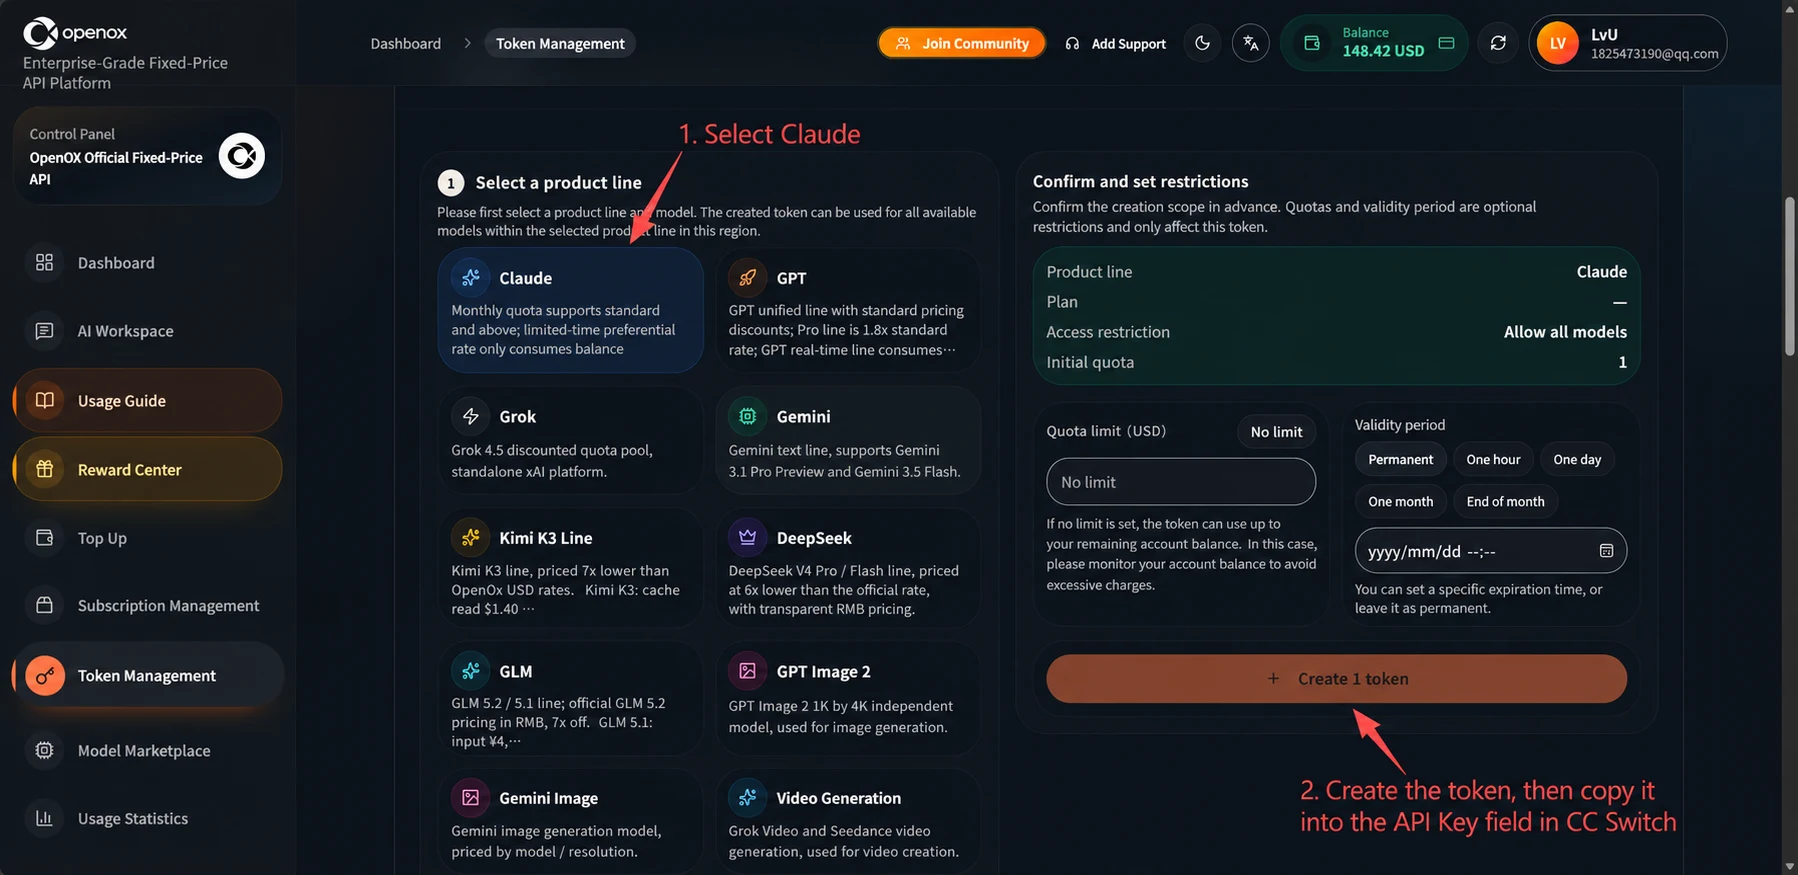Open the Reward Center sidebar item
Viewport: 1798px width, 875px height.
(147, 469)
